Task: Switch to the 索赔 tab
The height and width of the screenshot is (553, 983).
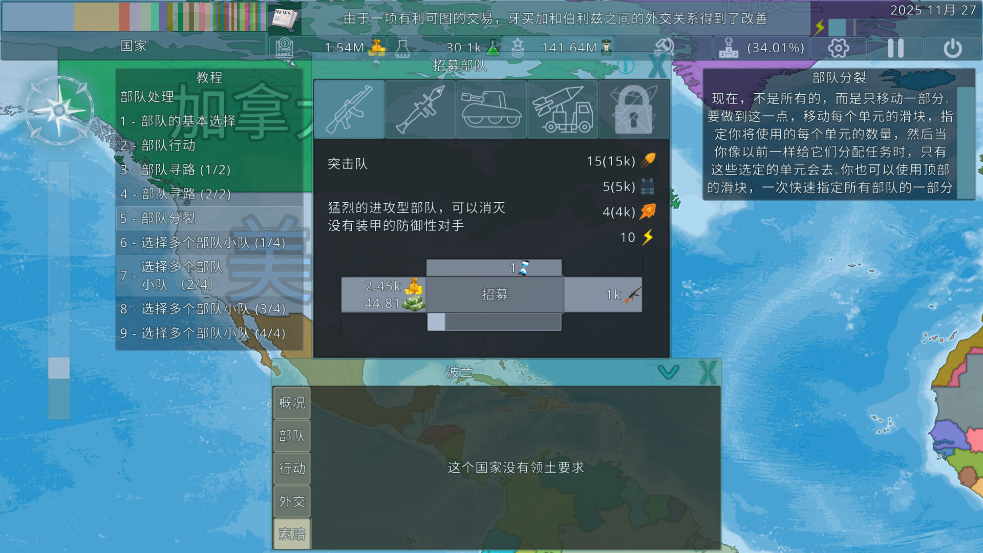Action: (292, 534)
